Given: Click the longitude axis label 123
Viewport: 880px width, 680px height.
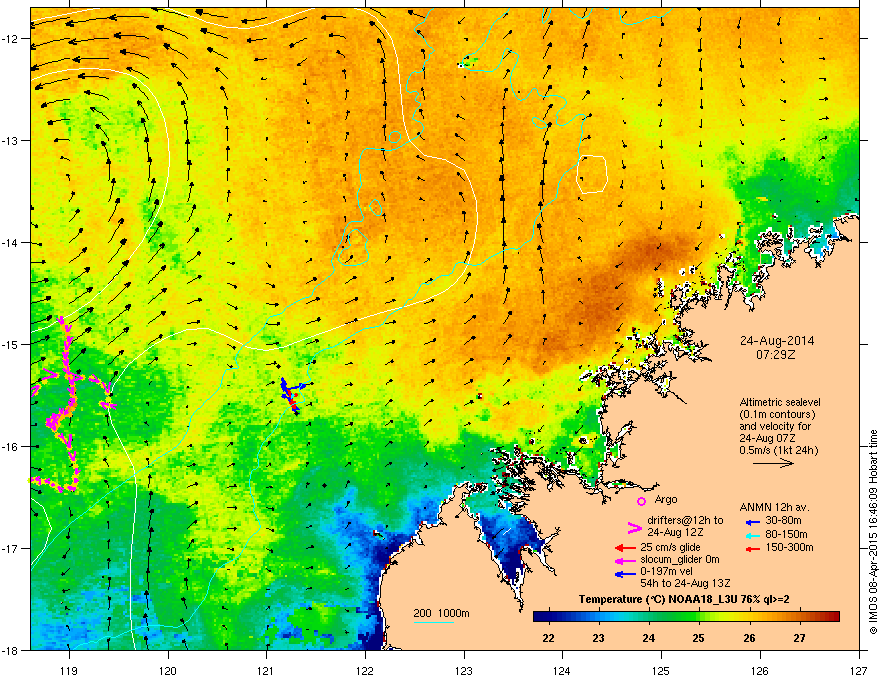Looking at the screenshot, I should pos(464,670).
